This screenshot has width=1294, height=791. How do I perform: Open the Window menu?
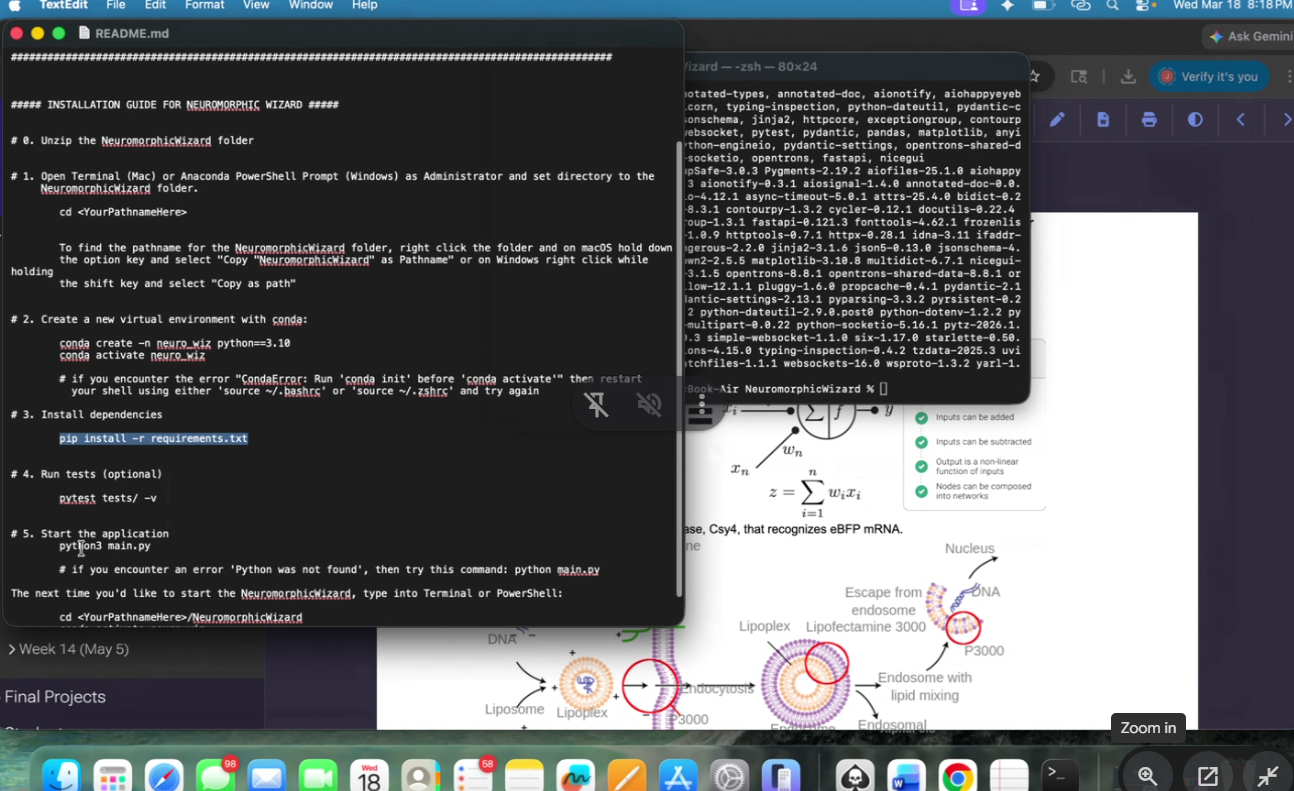pyautogui.click(x=311, y=5)
